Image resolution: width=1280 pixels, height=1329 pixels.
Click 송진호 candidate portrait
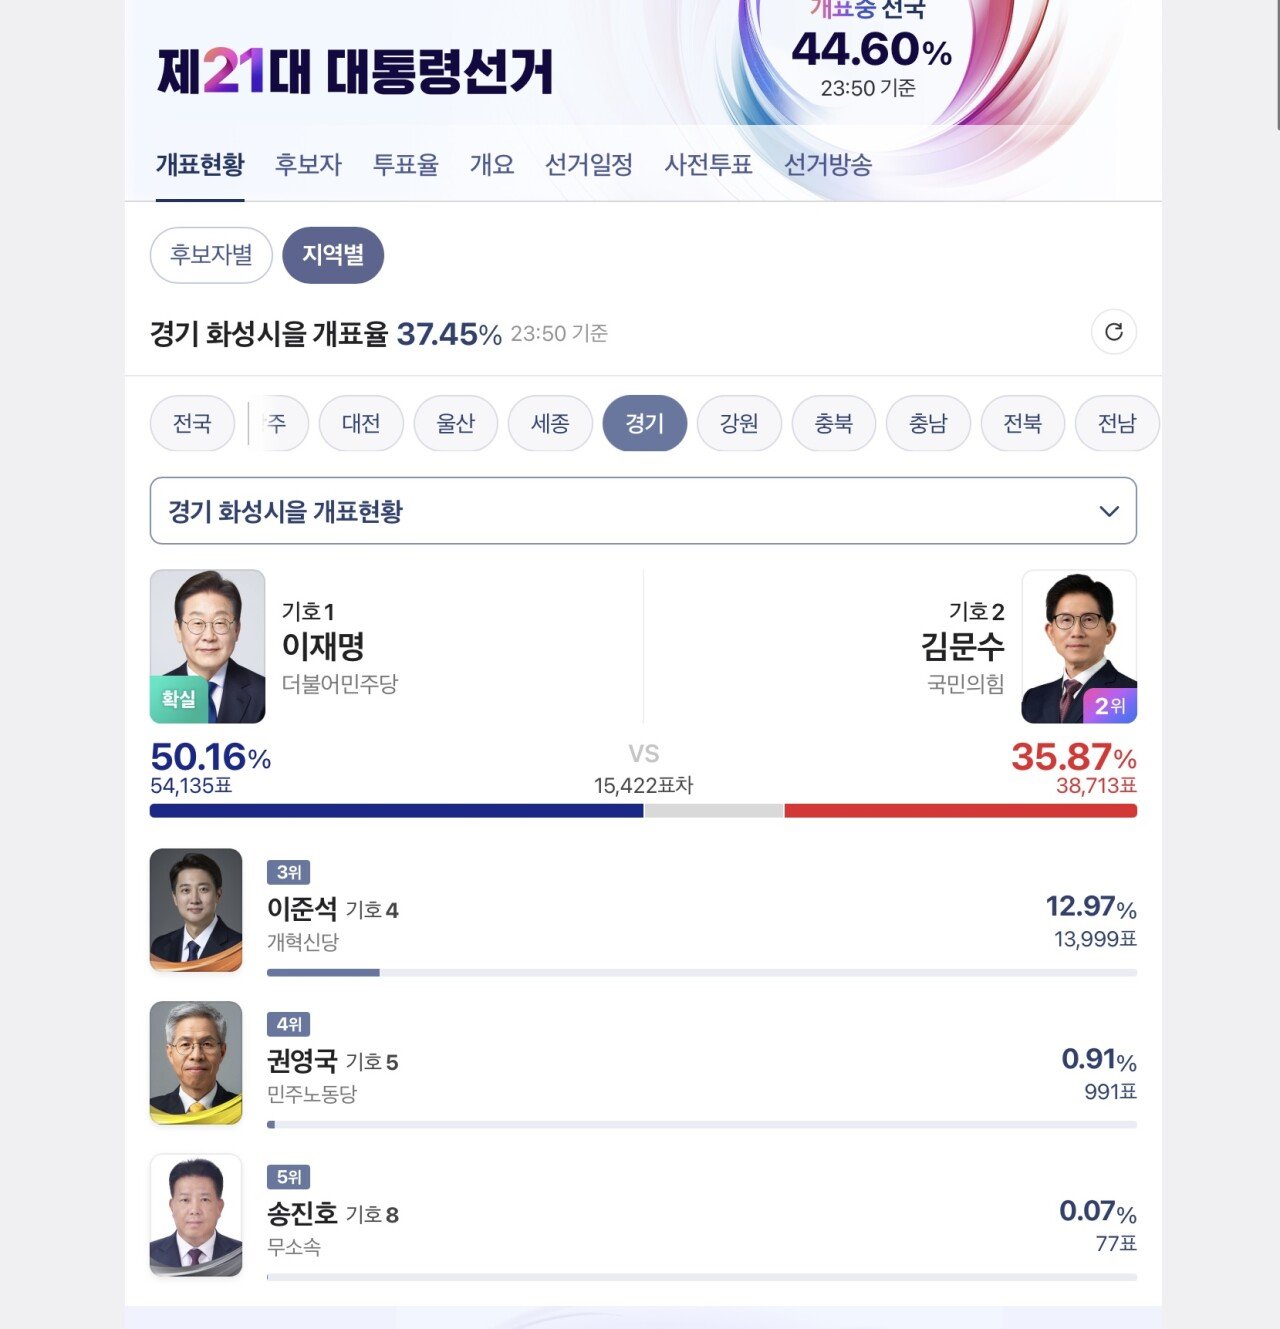tap(196, 1215)
